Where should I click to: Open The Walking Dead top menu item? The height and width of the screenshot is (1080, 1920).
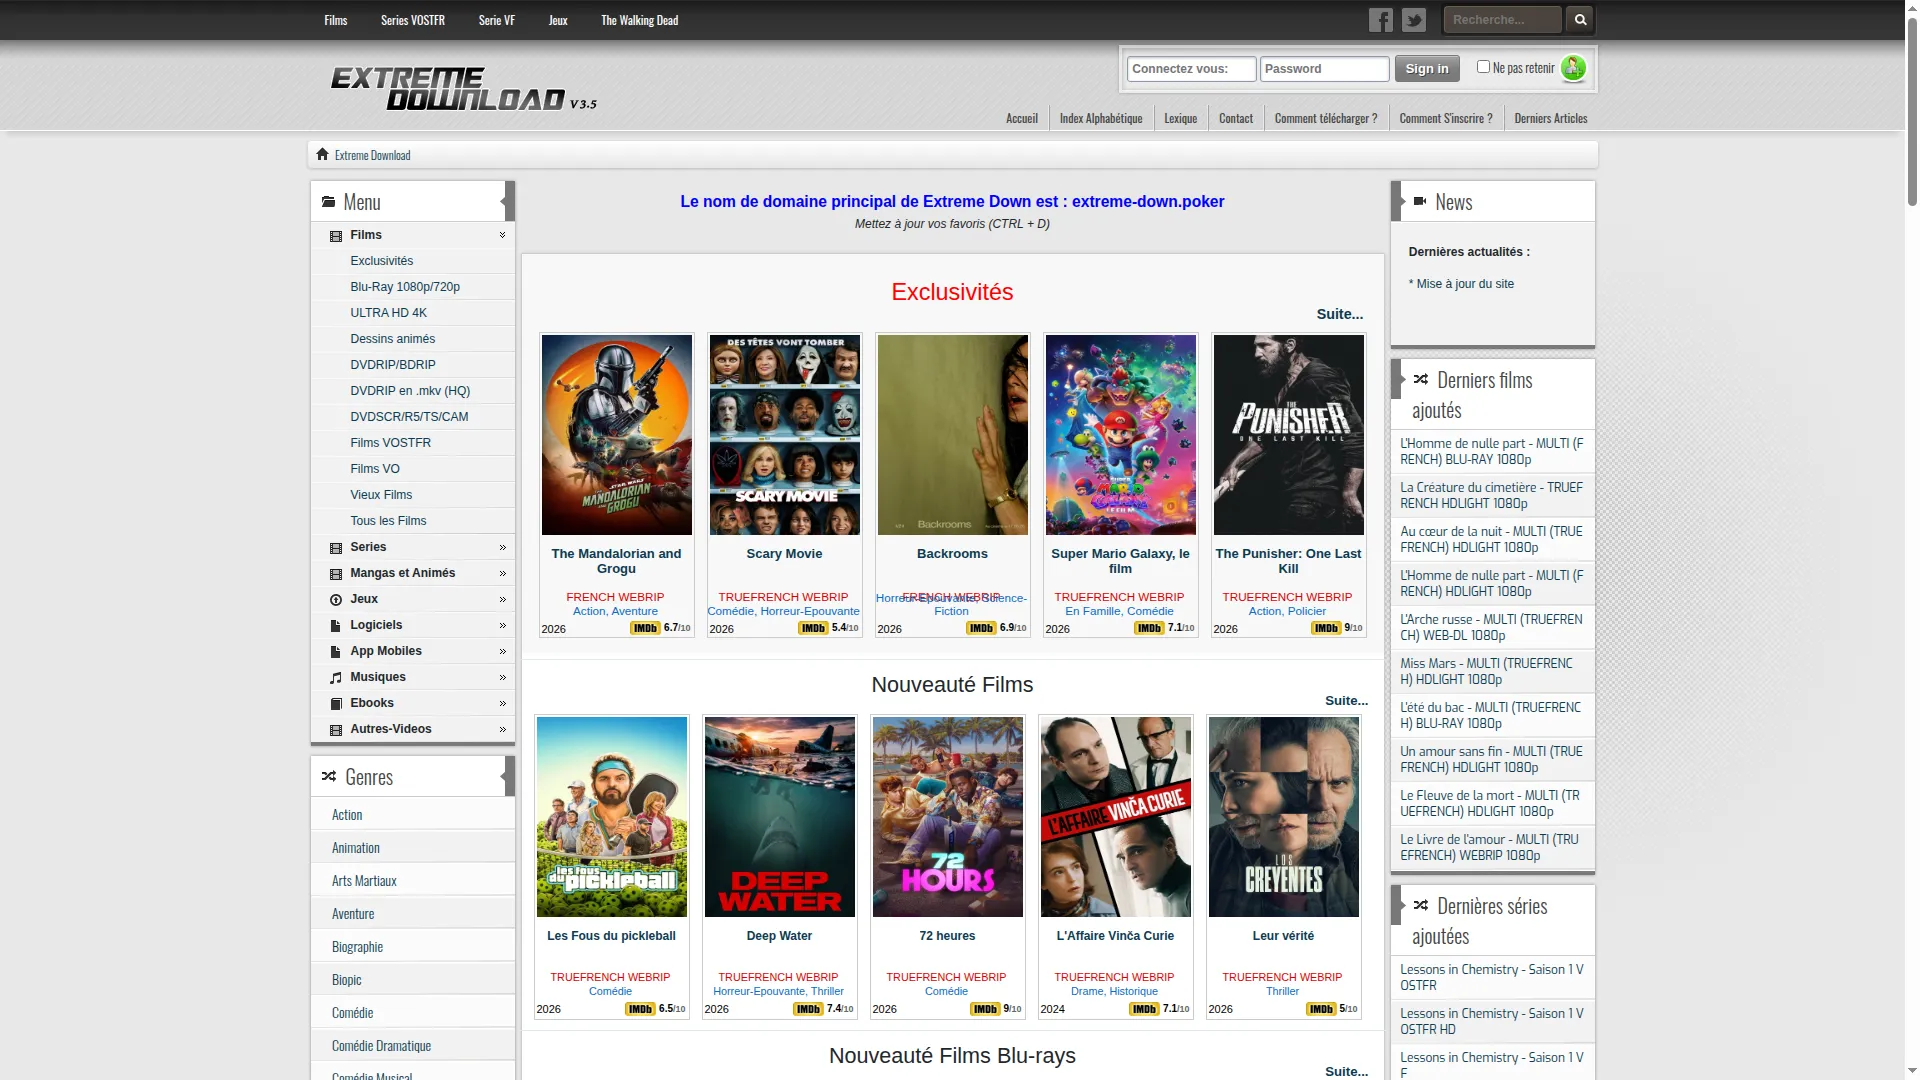640,20
